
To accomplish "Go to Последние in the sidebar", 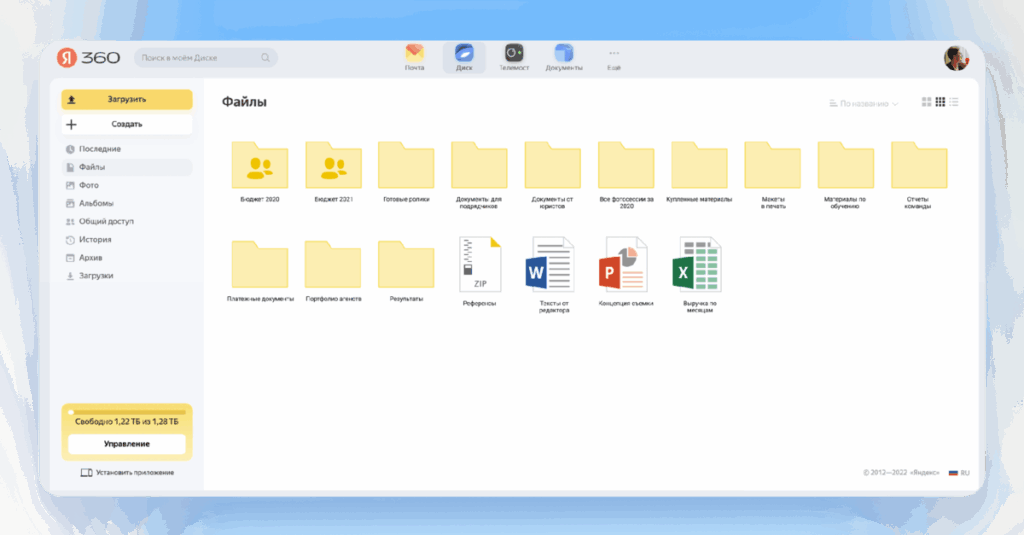I will pos(100,149).
